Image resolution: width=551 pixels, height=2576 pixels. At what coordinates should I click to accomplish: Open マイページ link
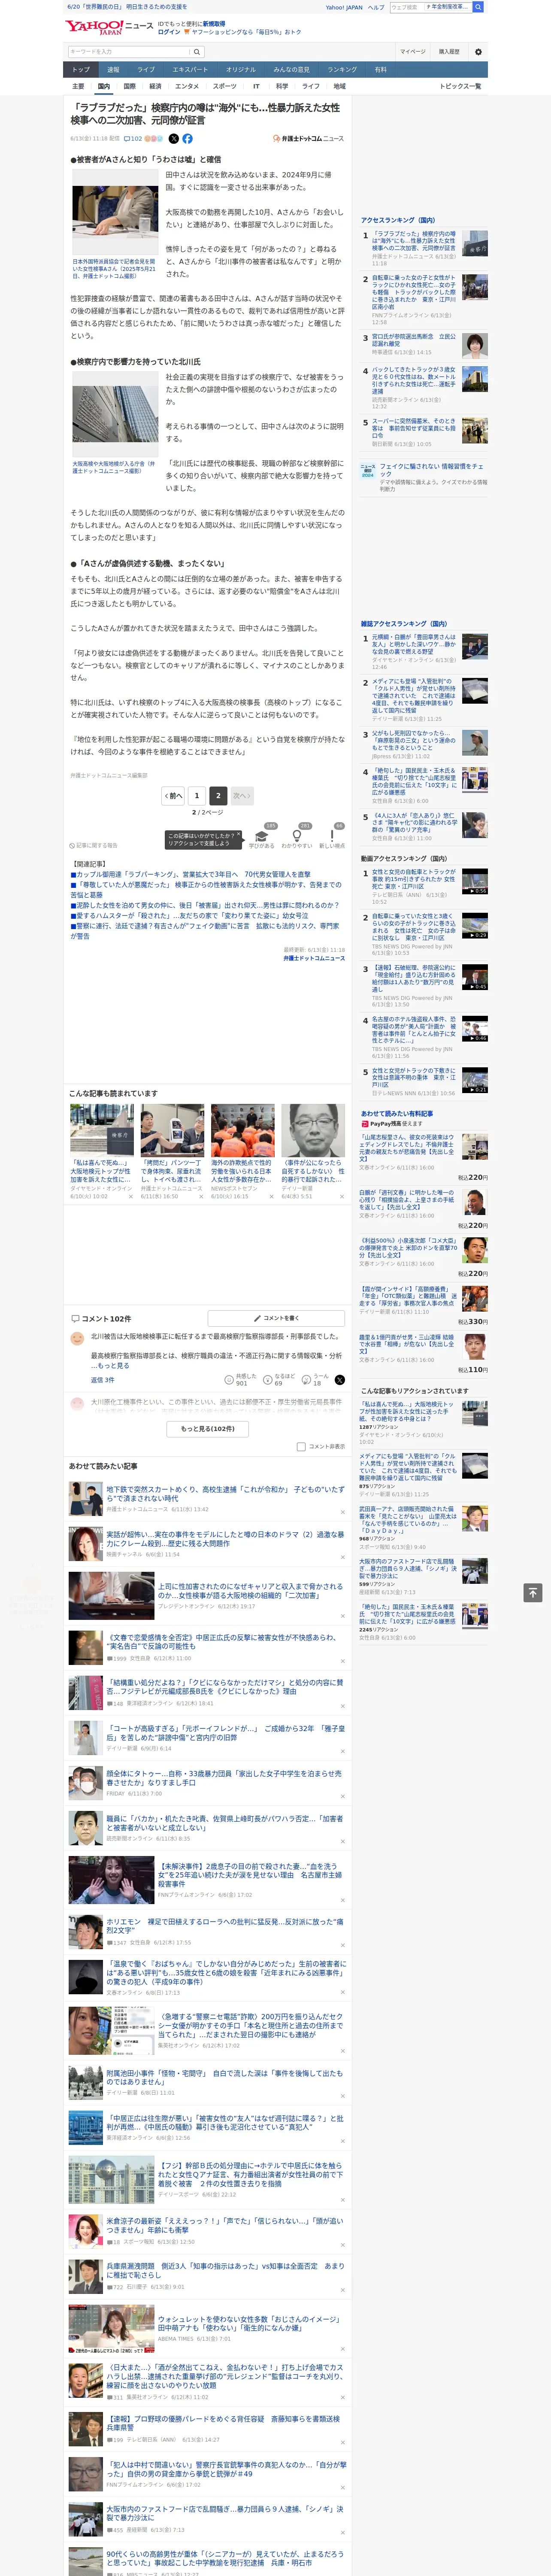[x=413, y=51]
